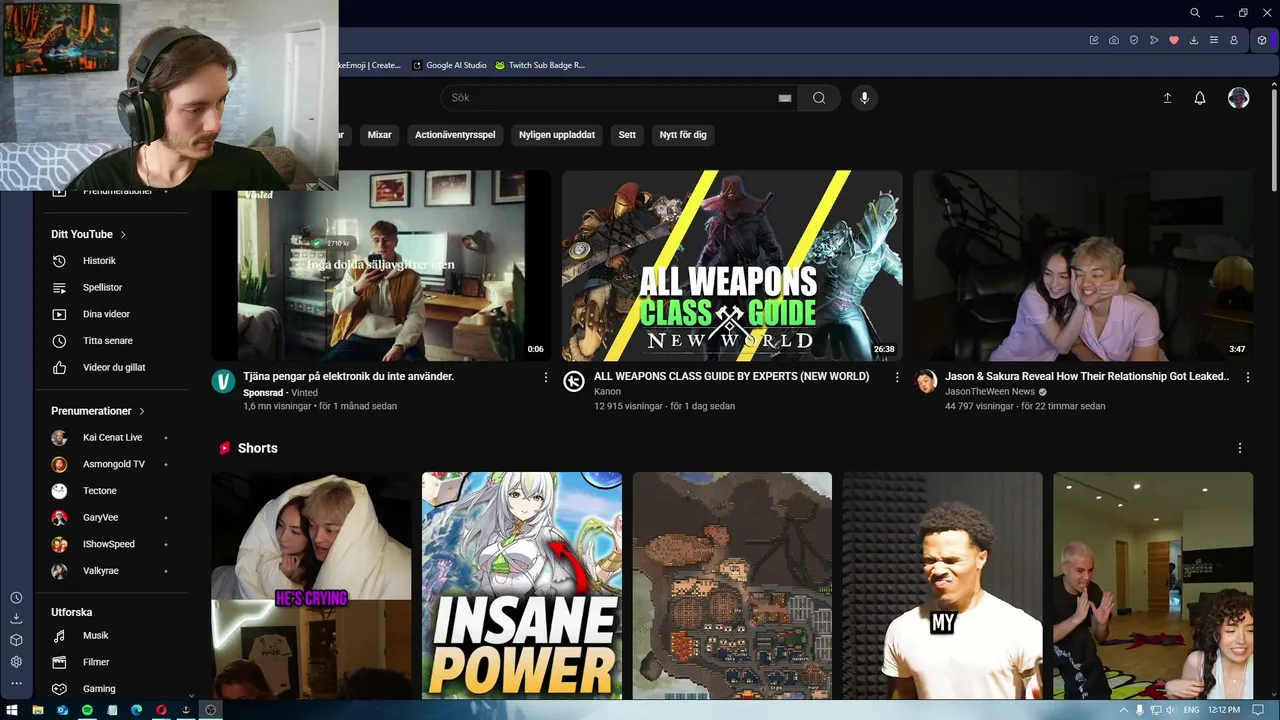1280x720 pixels.
Task: Play ALL WEAPONS CLASS GUIDE thumbnail
Action: [x=732, y=265]
